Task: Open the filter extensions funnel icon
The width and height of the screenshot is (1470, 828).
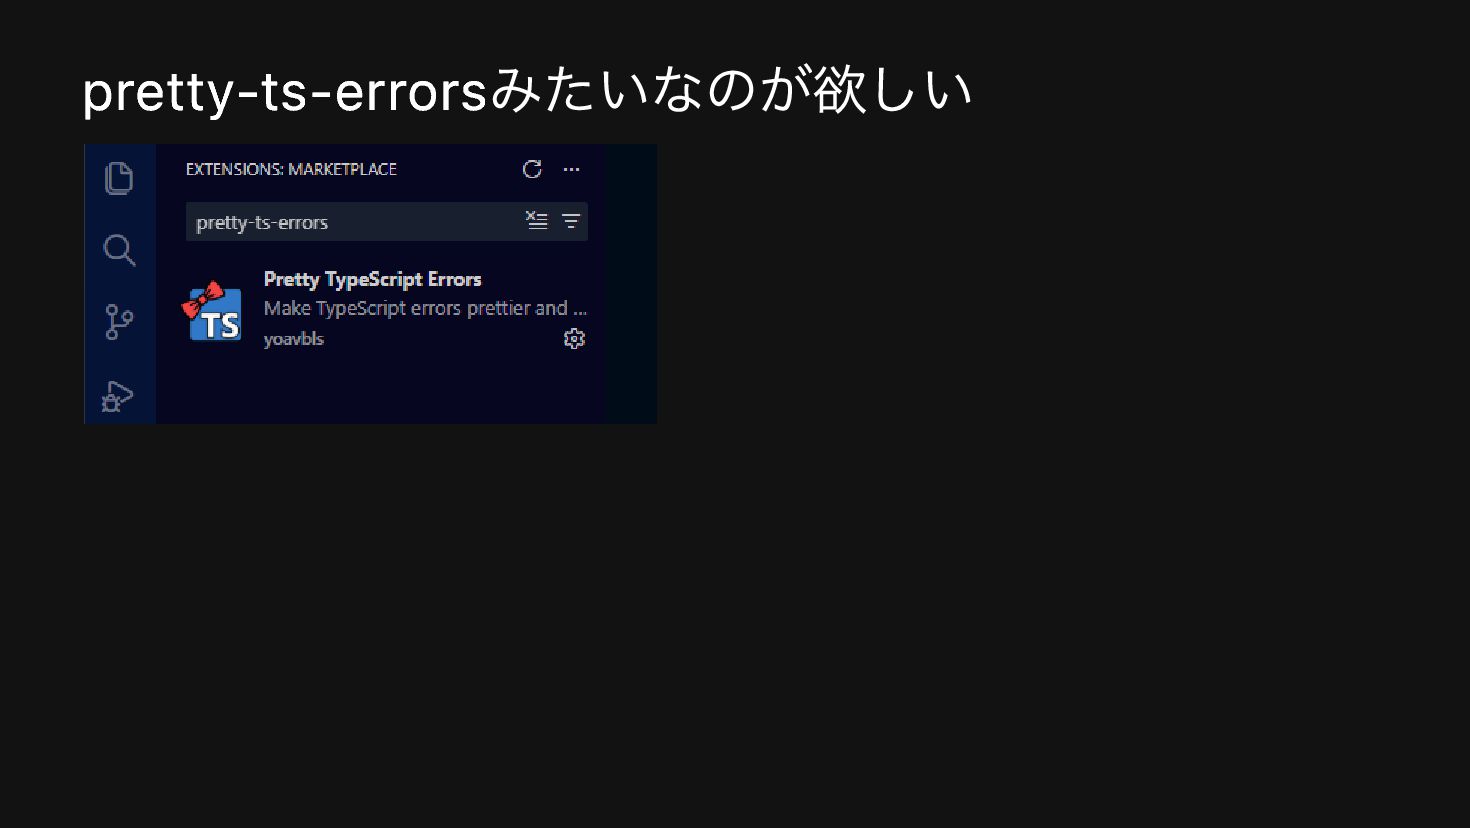Action: (x=571, y=221)
